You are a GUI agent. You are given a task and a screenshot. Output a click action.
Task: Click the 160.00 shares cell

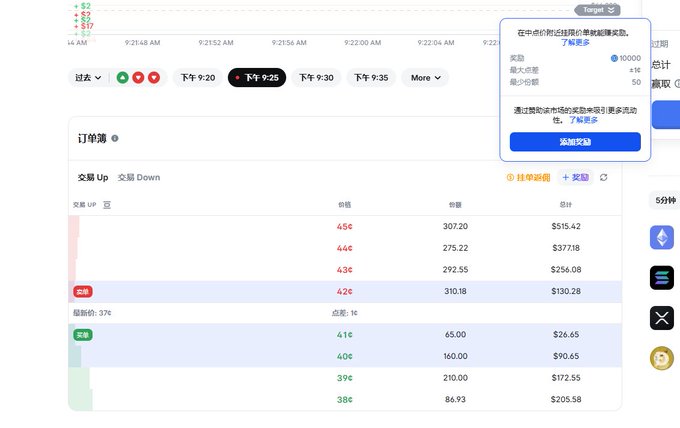tap(455, 356)
